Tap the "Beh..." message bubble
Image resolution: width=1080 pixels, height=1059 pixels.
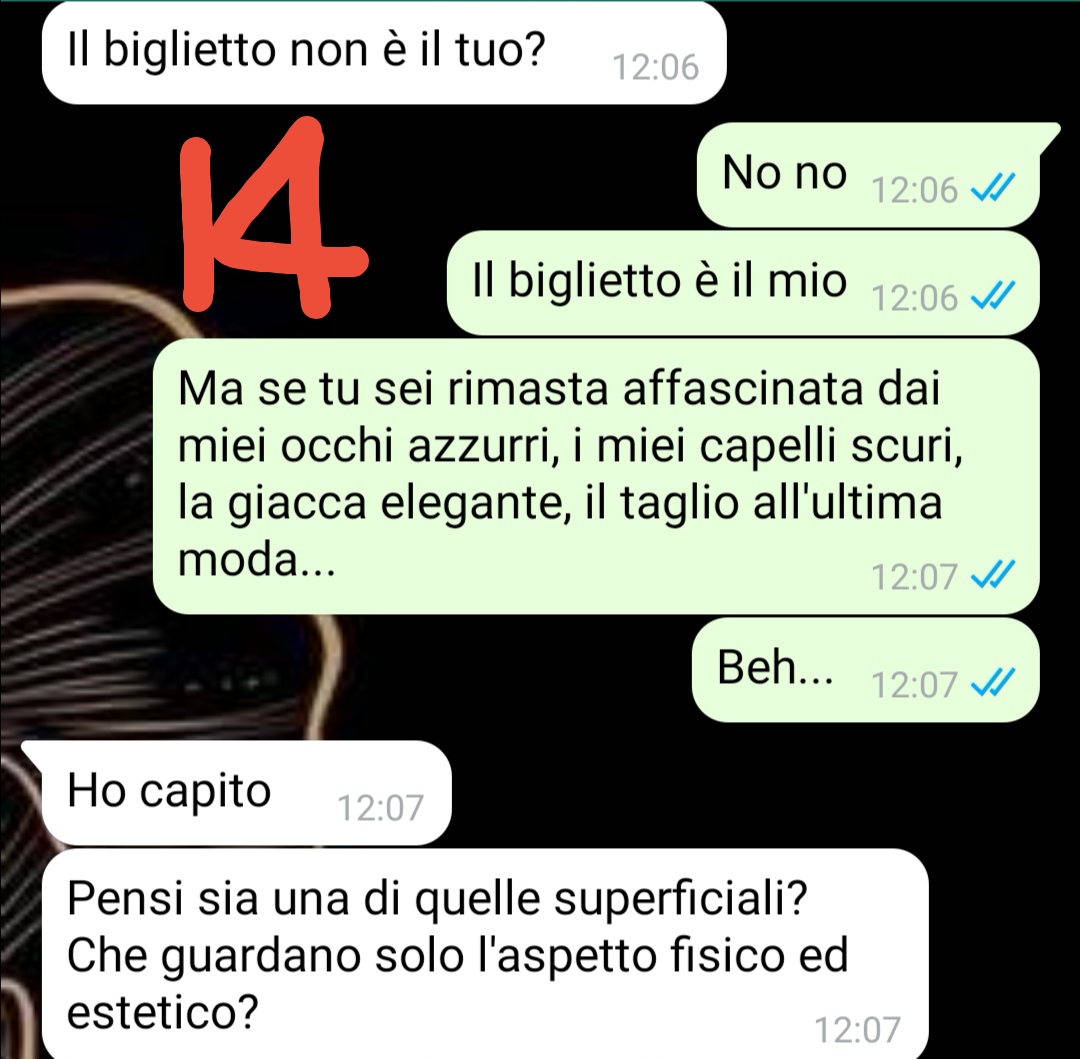click(865, 669)
